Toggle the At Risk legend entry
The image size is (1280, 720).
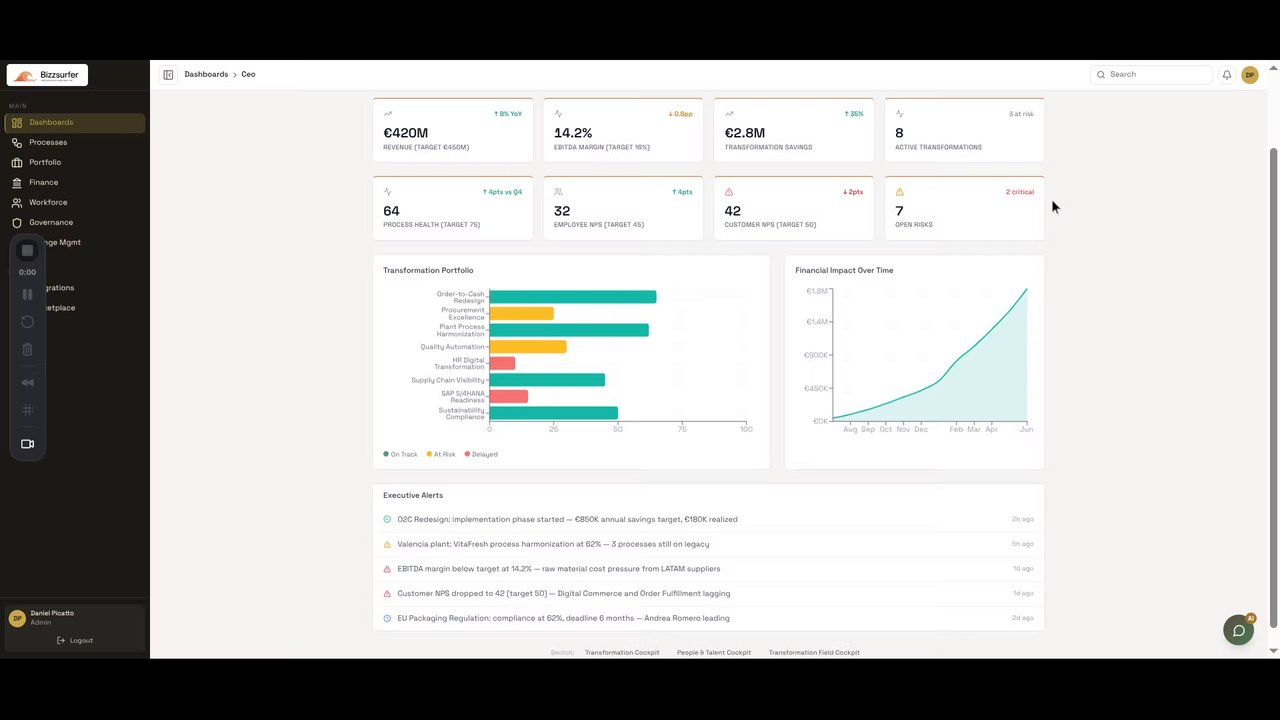pos(441,454)
